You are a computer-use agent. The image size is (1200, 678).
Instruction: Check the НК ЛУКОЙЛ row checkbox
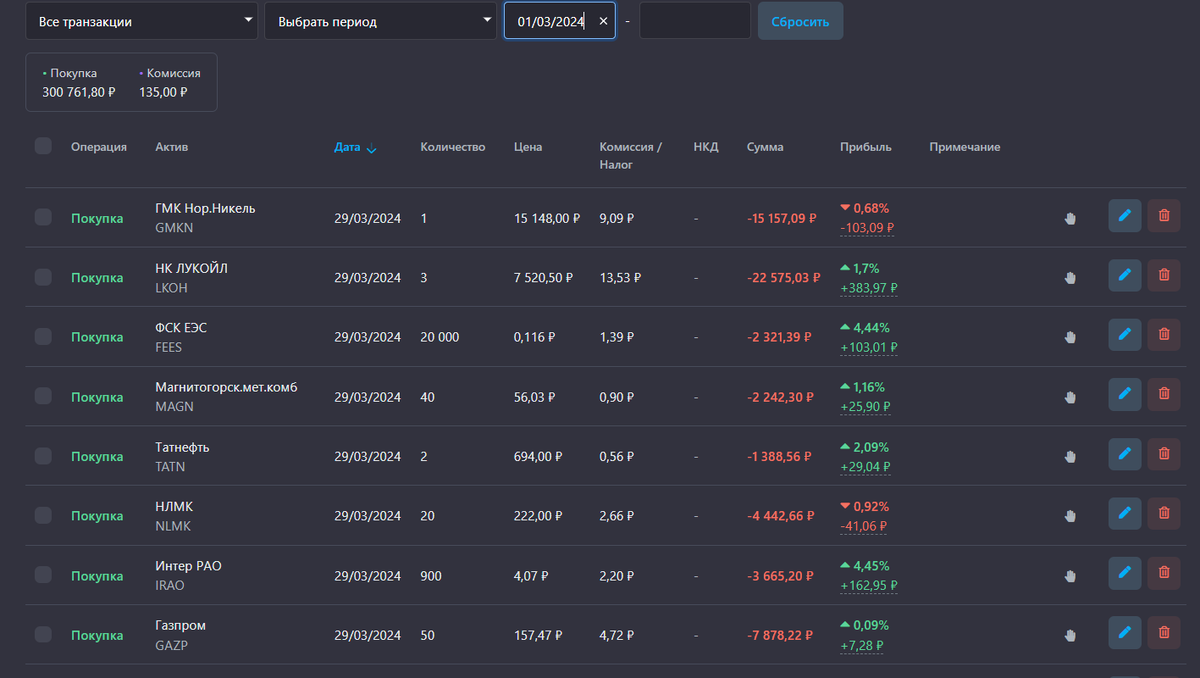pyautogui.click(x=43, y=277)
